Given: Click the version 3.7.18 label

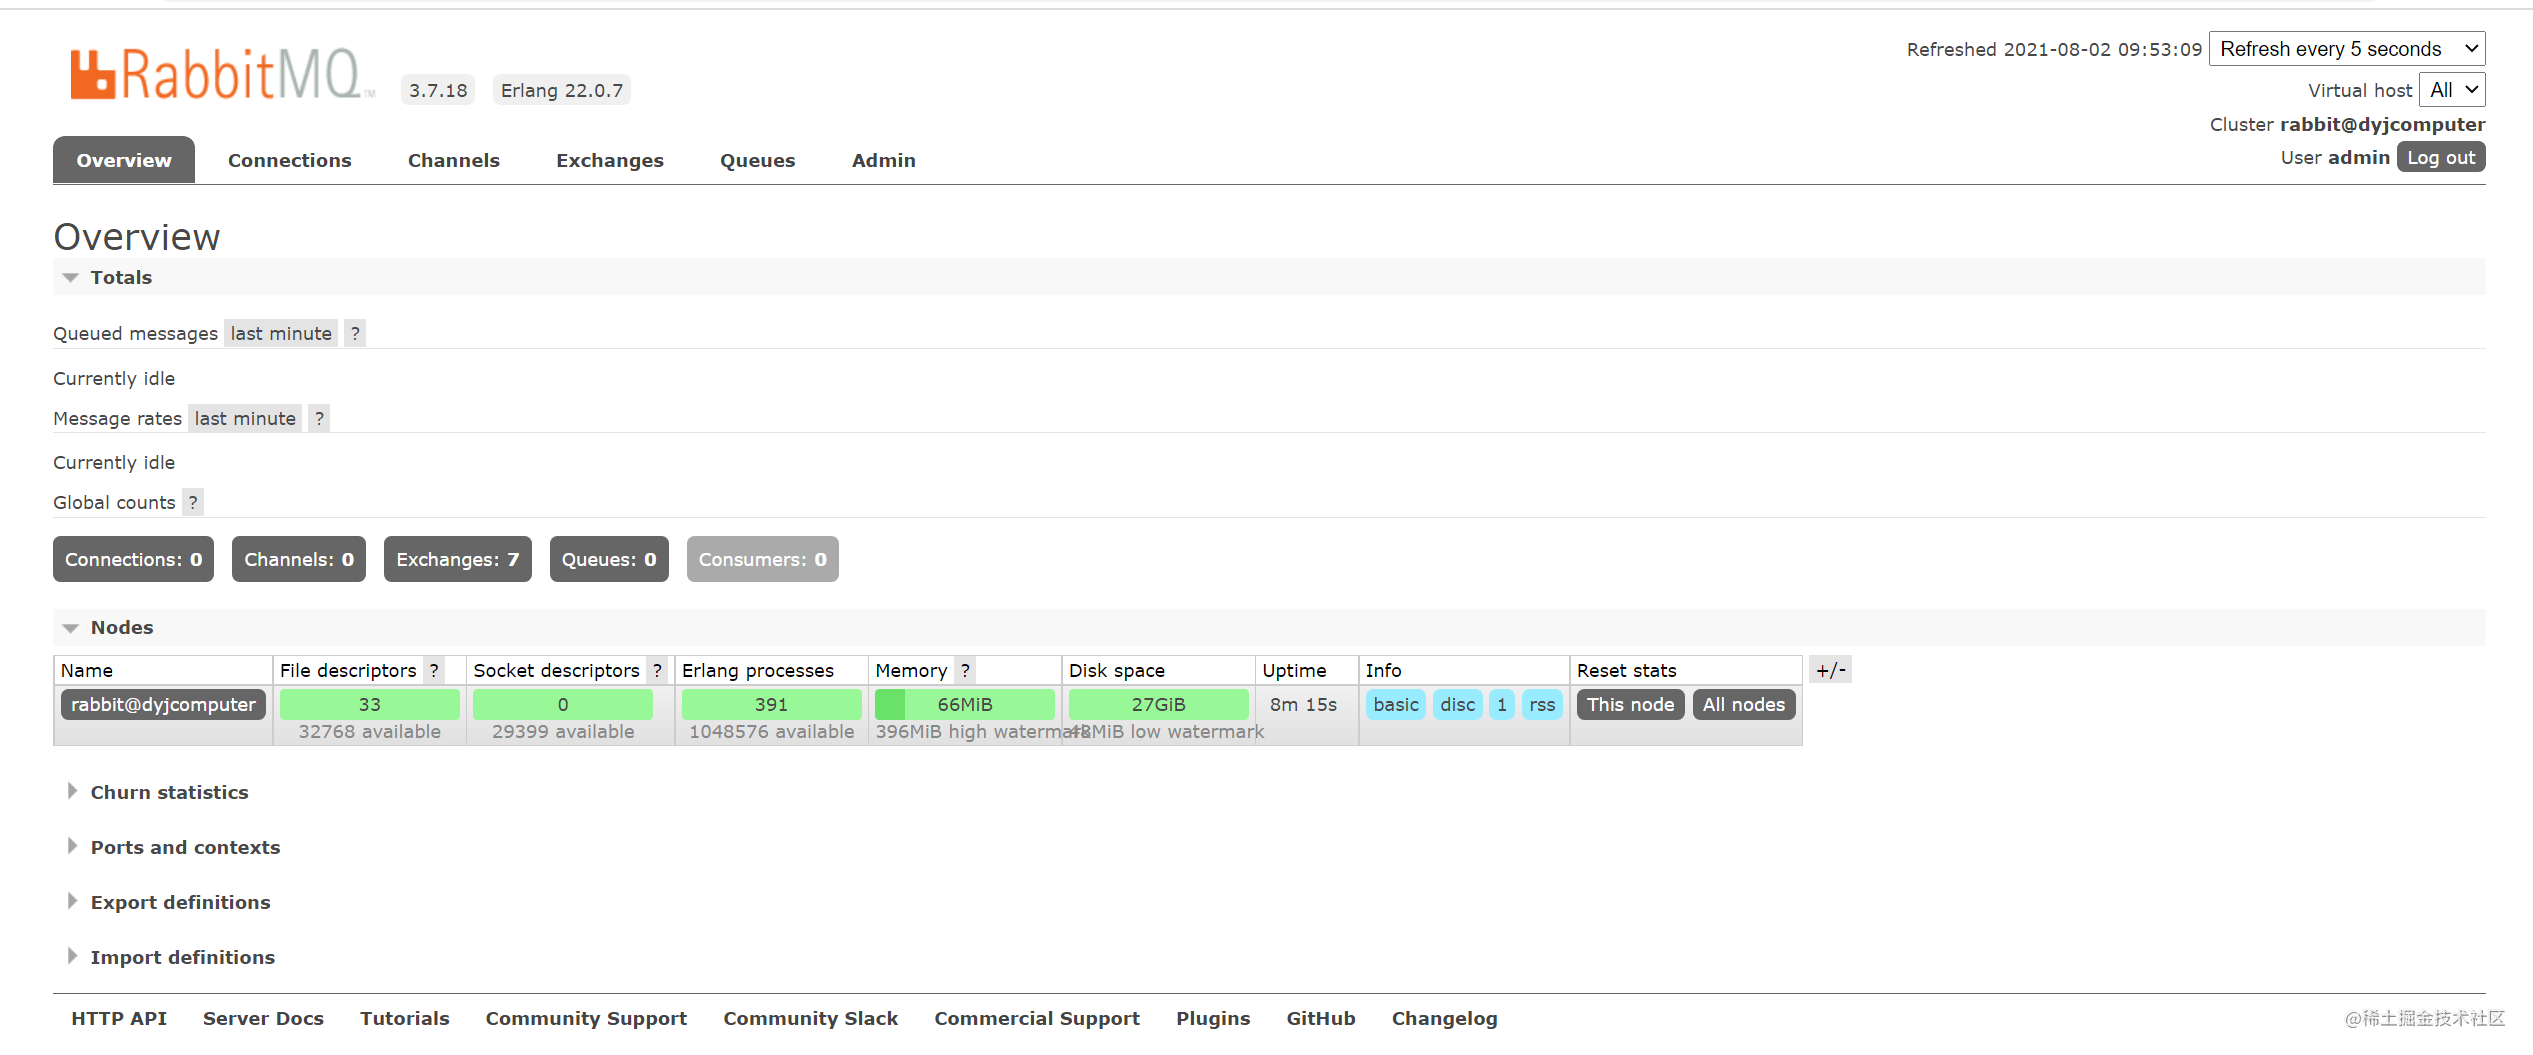Looking at the screenshot, I should tap(438, 90).
